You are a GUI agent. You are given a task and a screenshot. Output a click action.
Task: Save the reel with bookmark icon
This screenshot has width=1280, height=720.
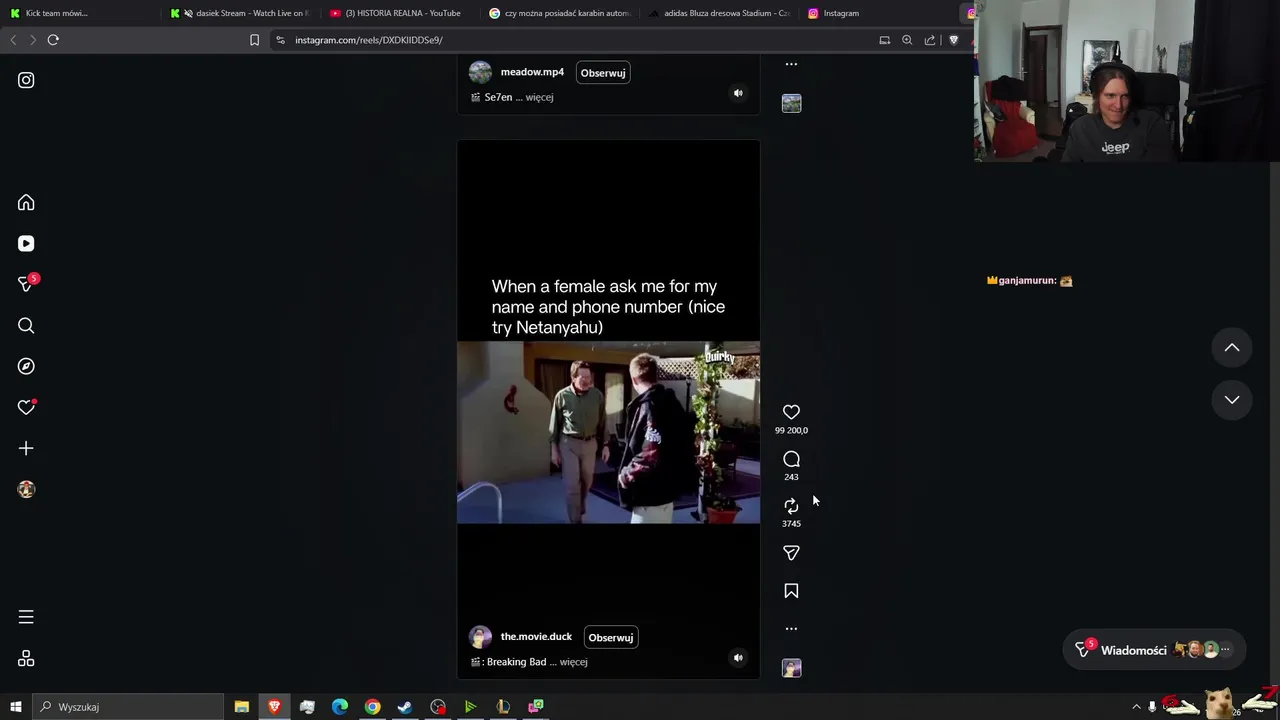tap(791, 591)
